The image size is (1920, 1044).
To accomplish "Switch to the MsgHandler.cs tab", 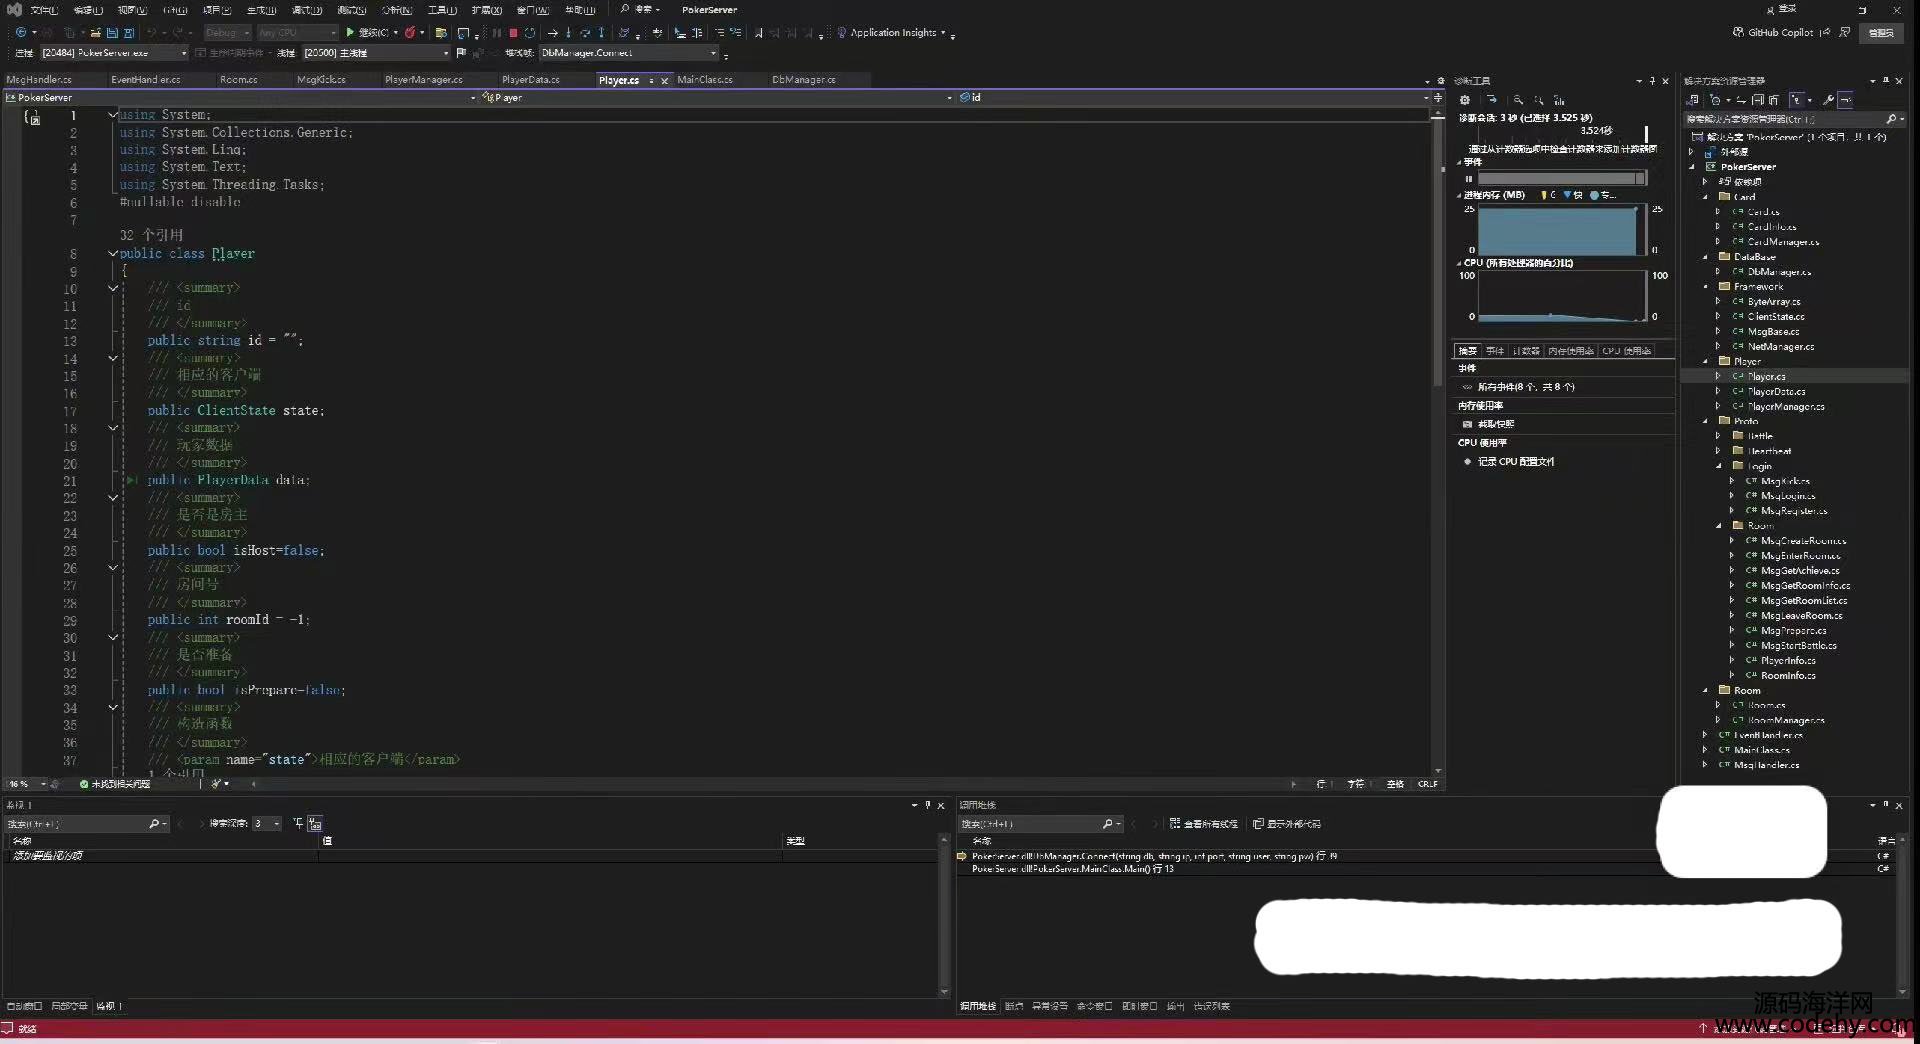I will 39,80.
